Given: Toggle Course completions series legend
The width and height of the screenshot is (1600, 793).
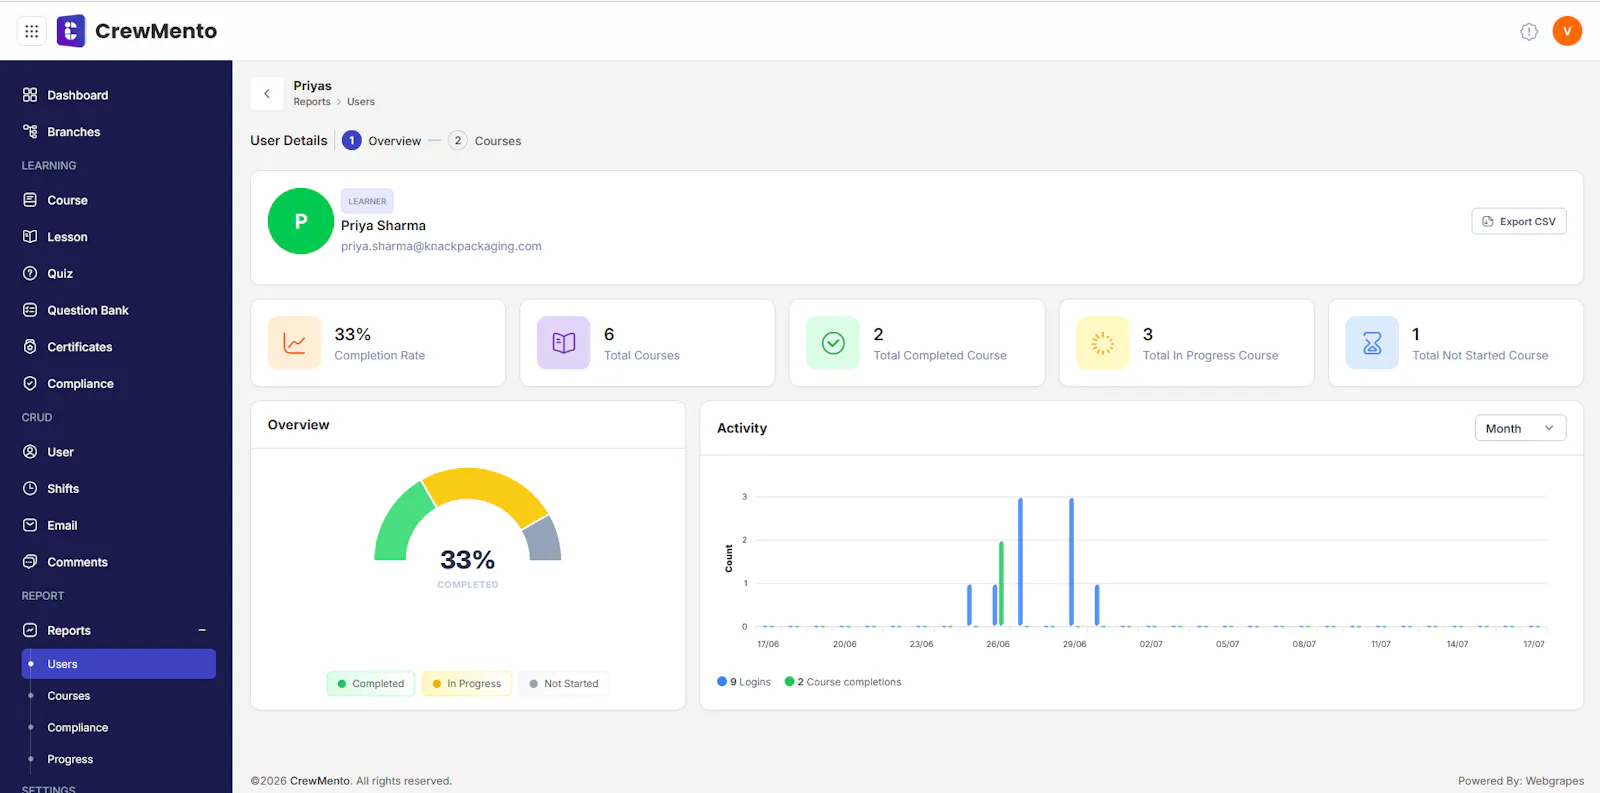Looking at the screenshot, I should pyautogui.click(x=843, y=682).
